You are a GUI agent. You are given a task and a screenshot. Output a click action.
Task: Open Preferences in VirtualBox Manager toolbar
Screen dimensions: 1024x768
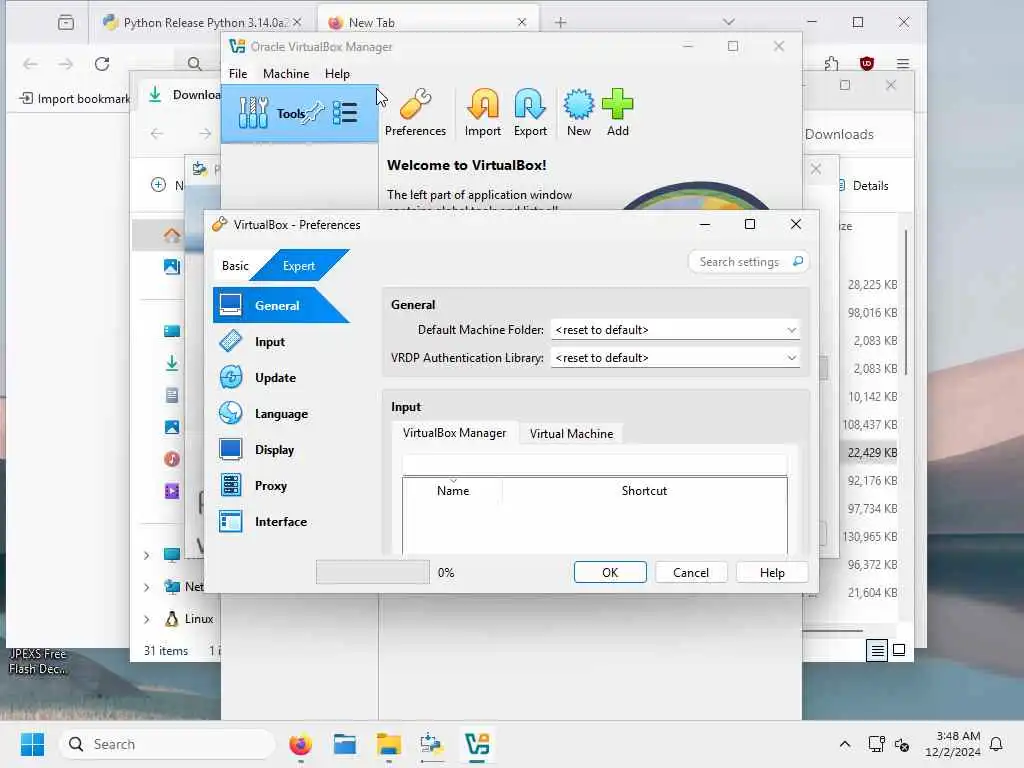(x=415, y=112)
